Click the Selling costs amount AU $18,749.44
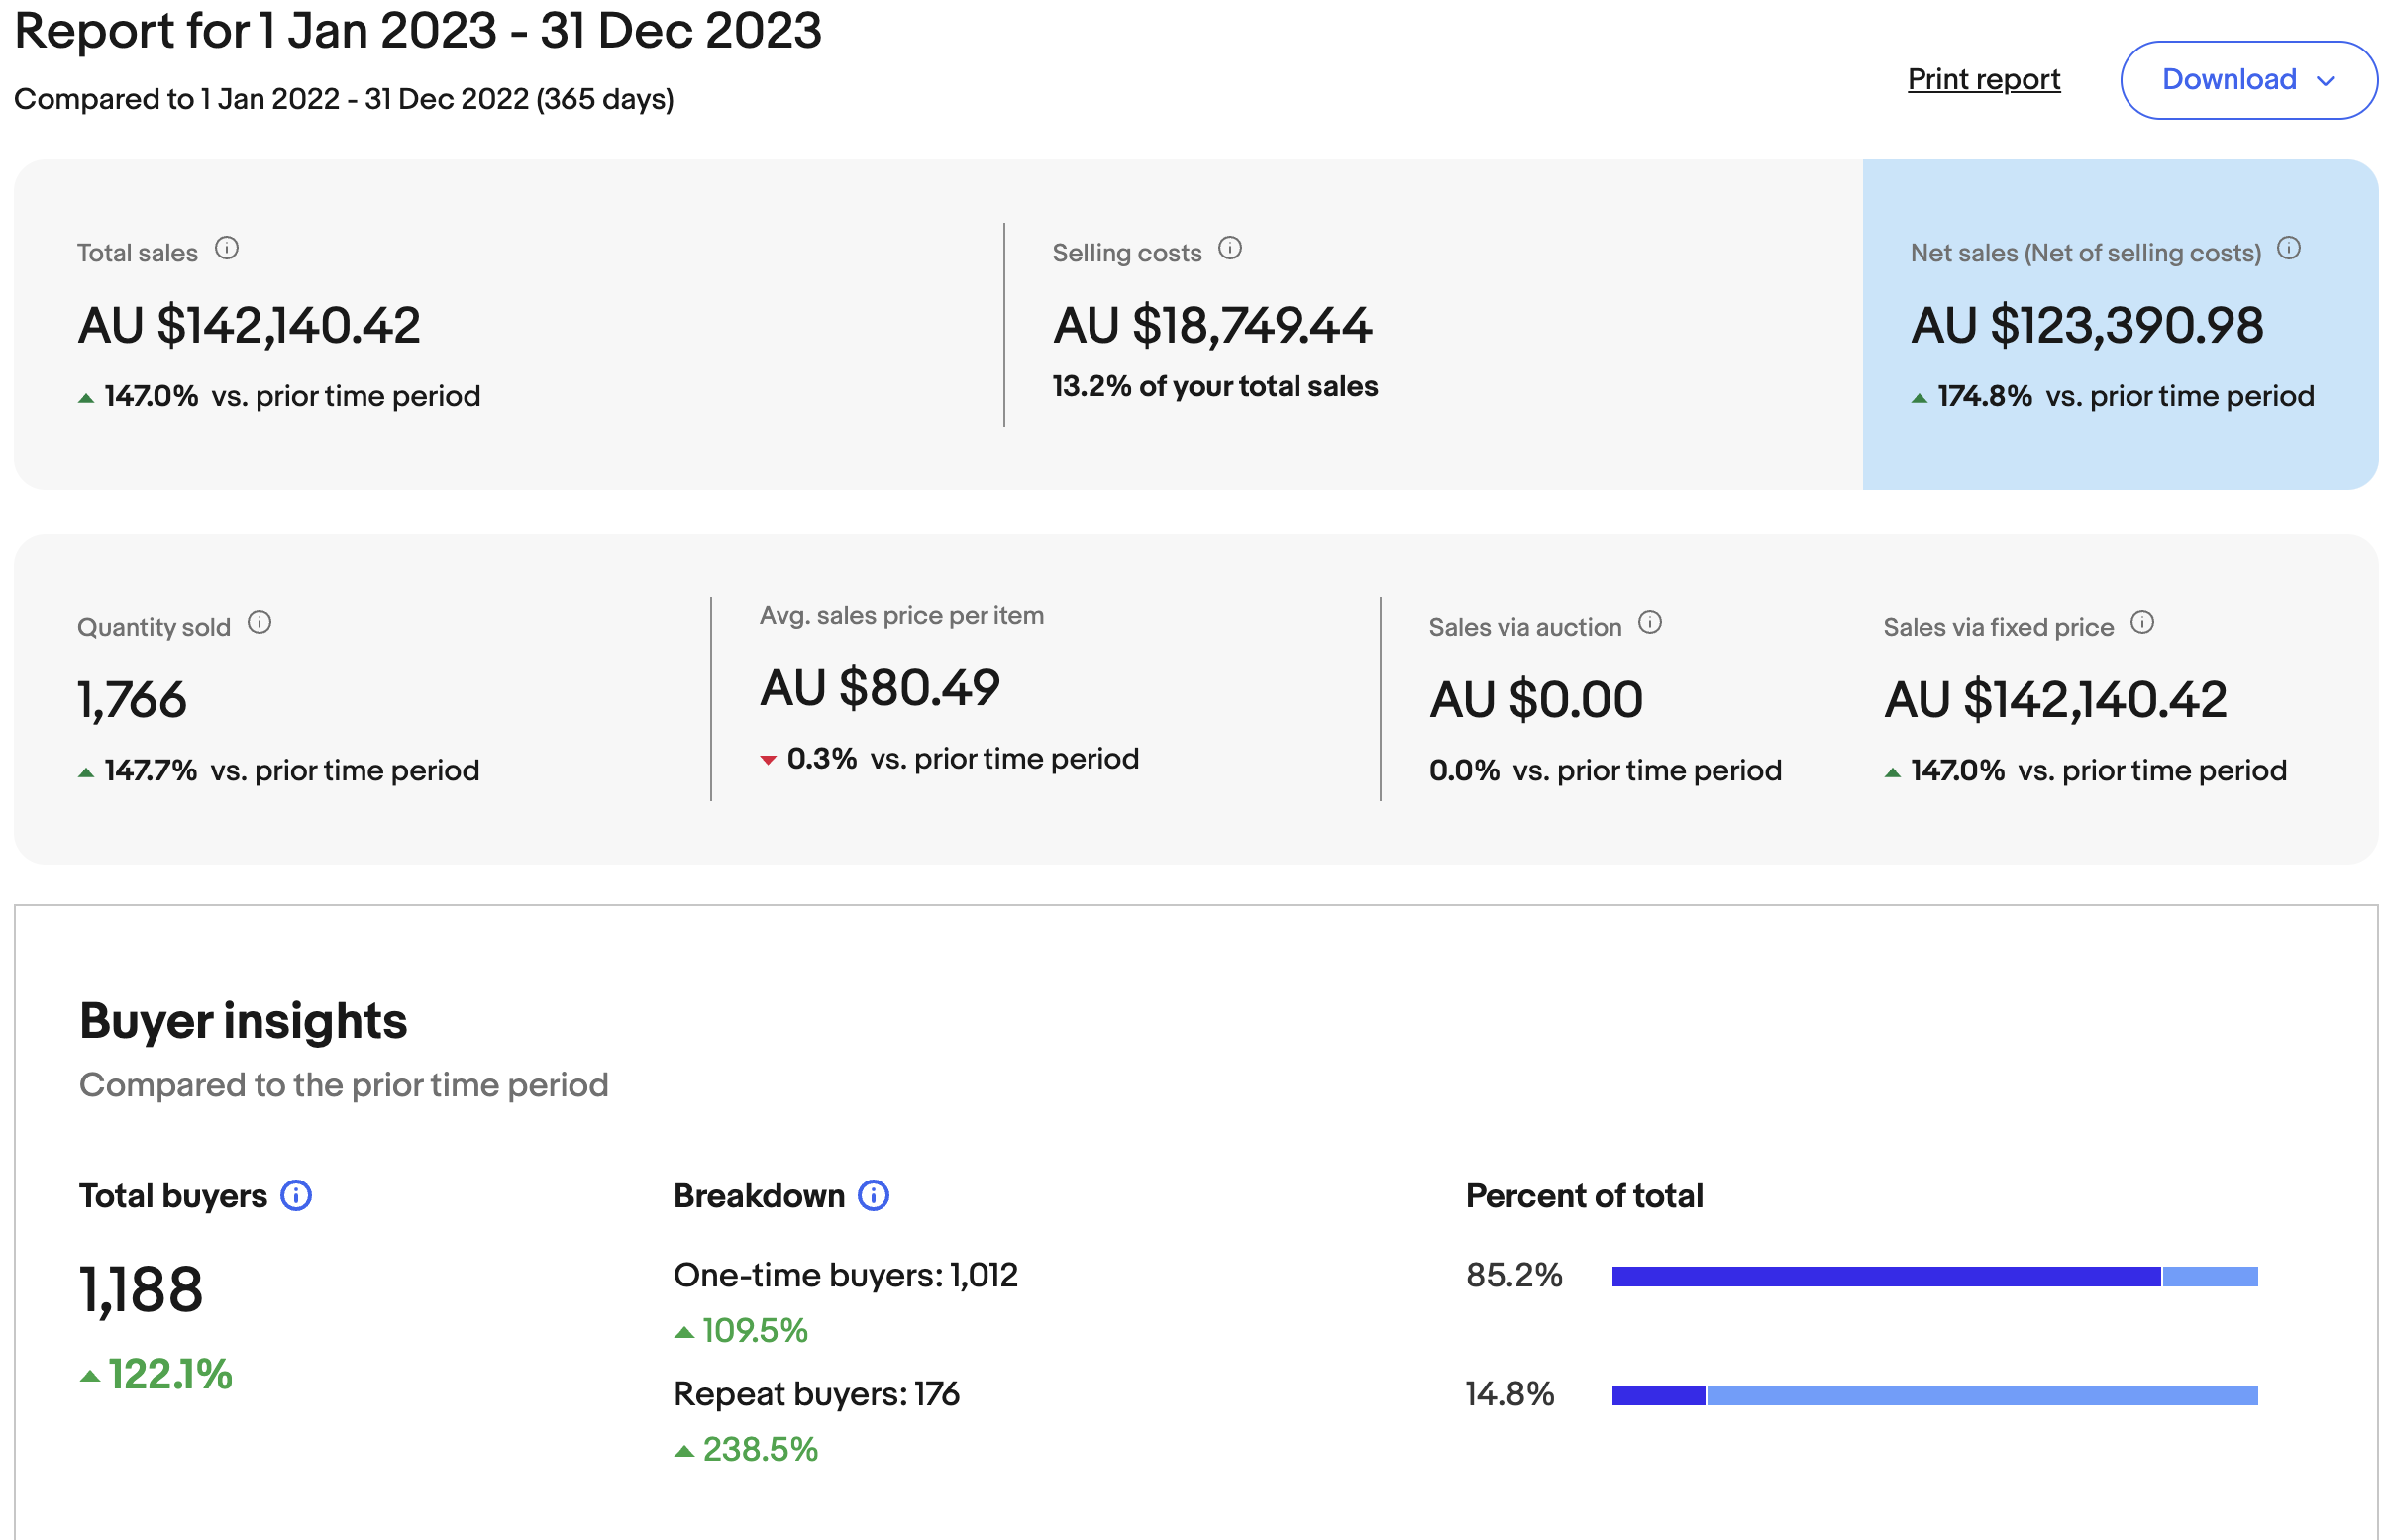The image size is (2389, 1540). click(1212, 326)
